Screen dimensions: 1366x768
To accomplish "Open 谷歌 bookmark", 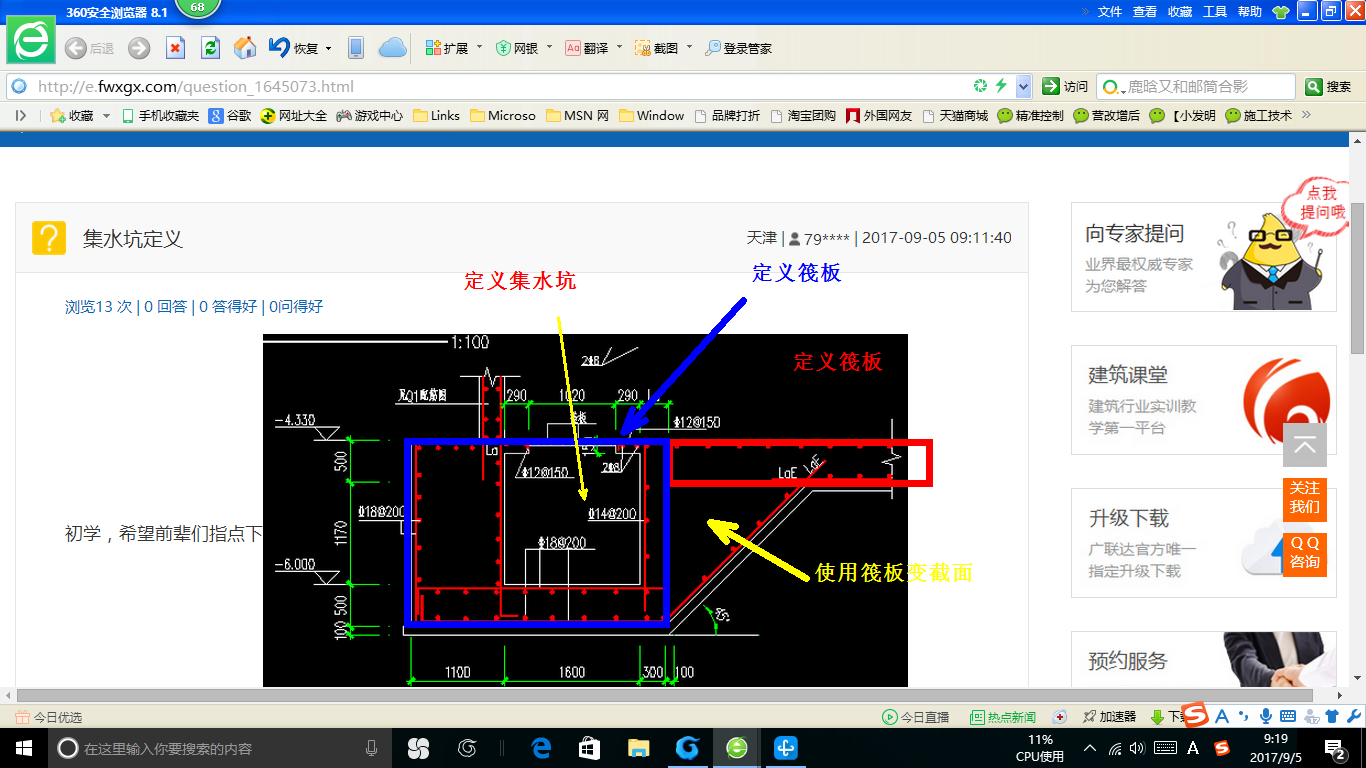I will [x=230, y=116].
